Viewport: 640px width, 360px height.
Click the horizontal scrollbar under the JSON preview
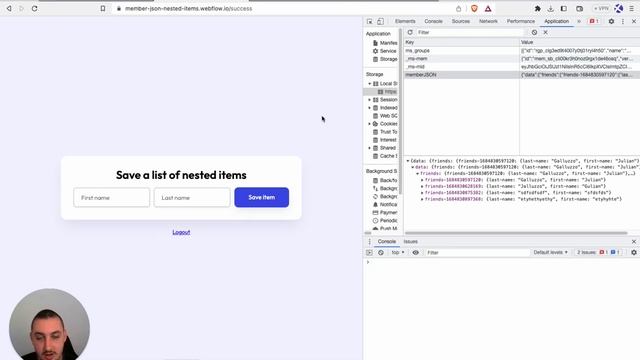516,233
